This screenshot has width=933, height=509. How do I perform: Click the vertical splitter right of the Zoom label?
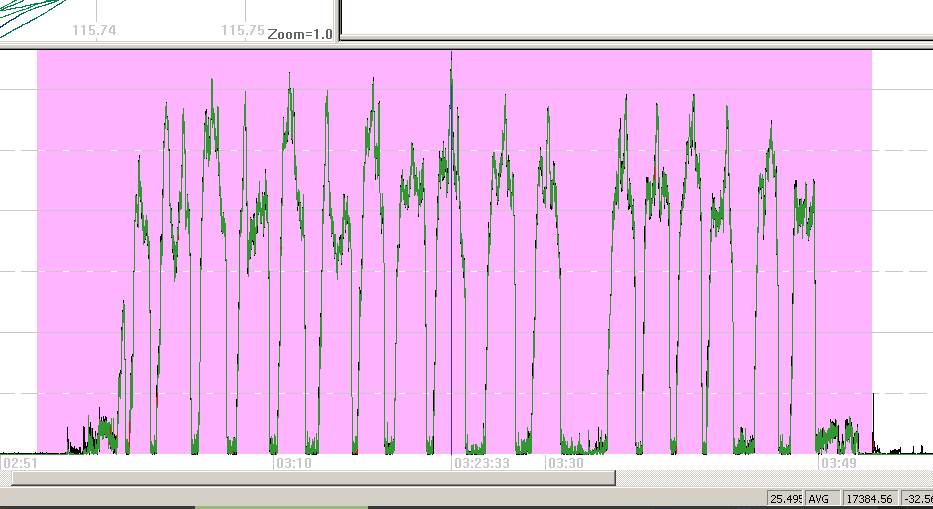(x=339, y=20)
